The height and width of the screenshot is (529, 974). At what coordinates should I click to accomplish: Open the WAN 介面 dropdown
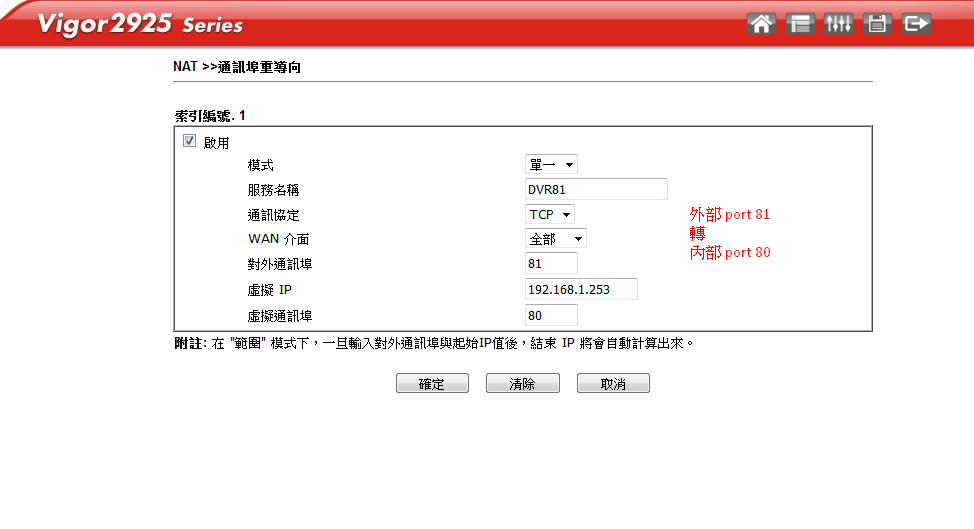pyautogui.click(x=556, y=239)
